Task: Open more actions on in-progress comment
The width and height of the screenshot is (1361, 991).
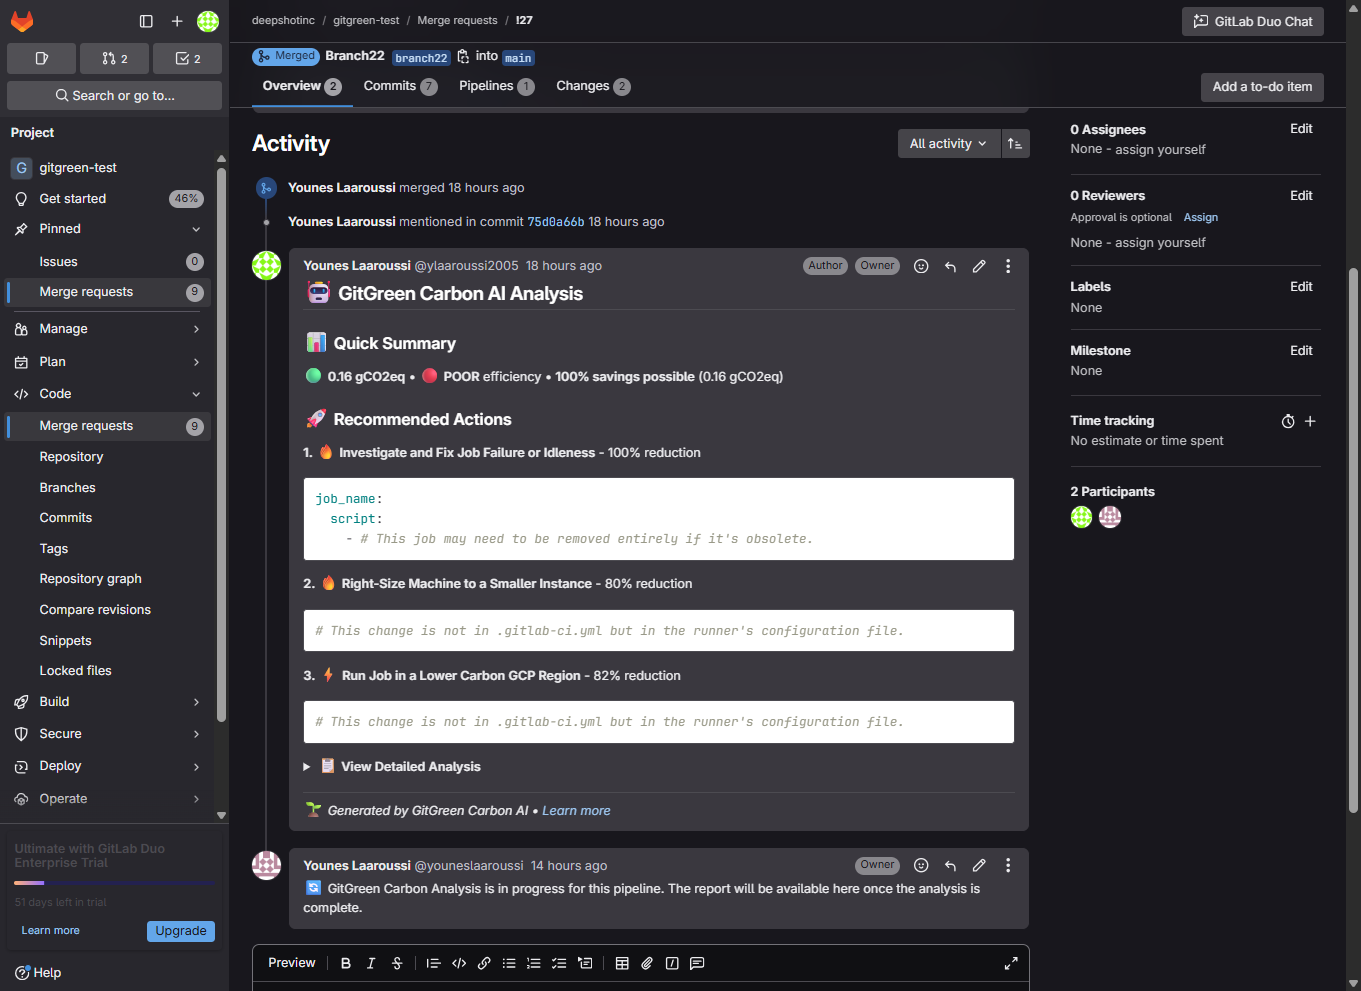Action: pyautogui.click(x=1008, y=865)
